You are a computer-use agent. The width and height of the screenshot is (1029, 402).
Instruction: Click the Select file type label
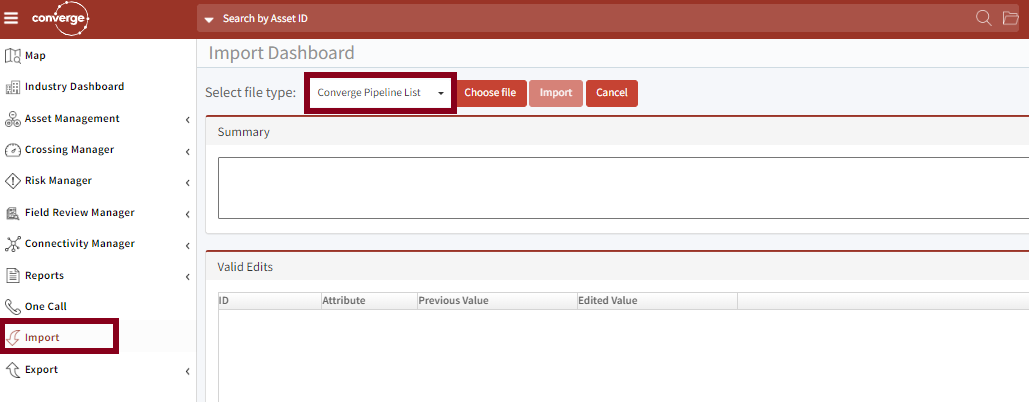(x=251, y=93)
